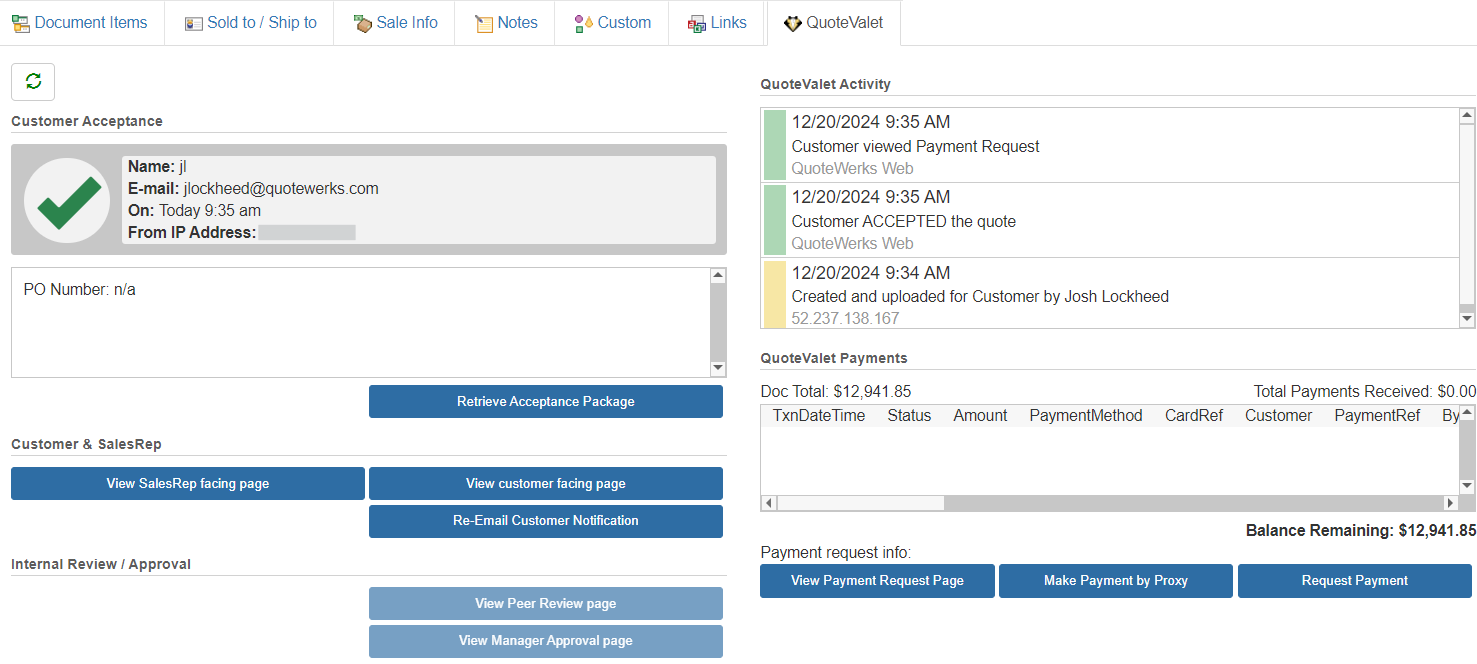Click the Custom tab icon

(584, 23)
